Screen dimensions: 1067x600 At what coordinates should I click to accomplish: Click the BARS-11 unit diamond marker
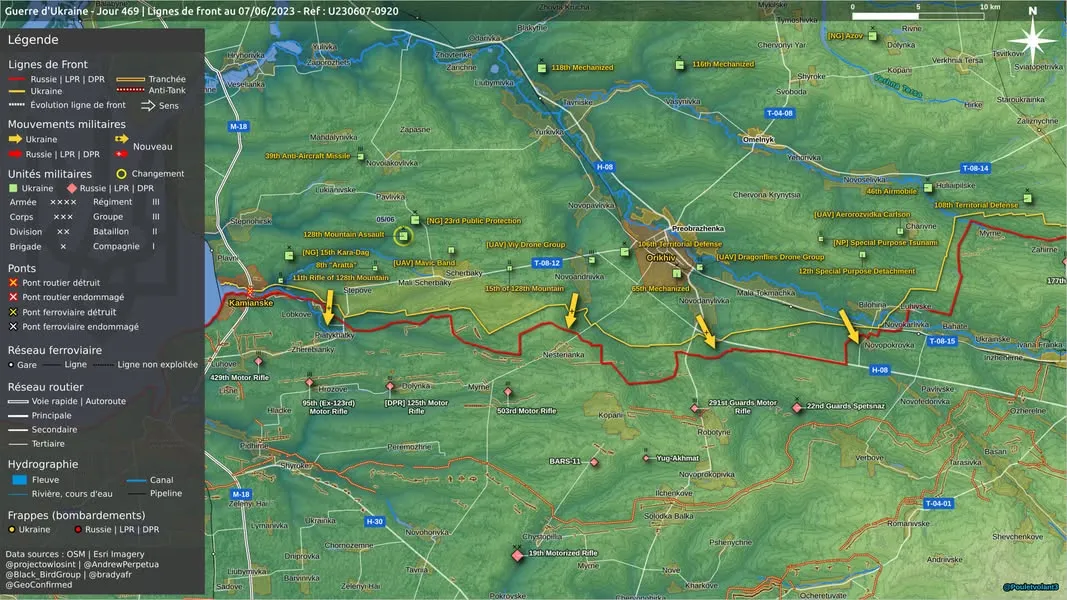click(594, 462)
